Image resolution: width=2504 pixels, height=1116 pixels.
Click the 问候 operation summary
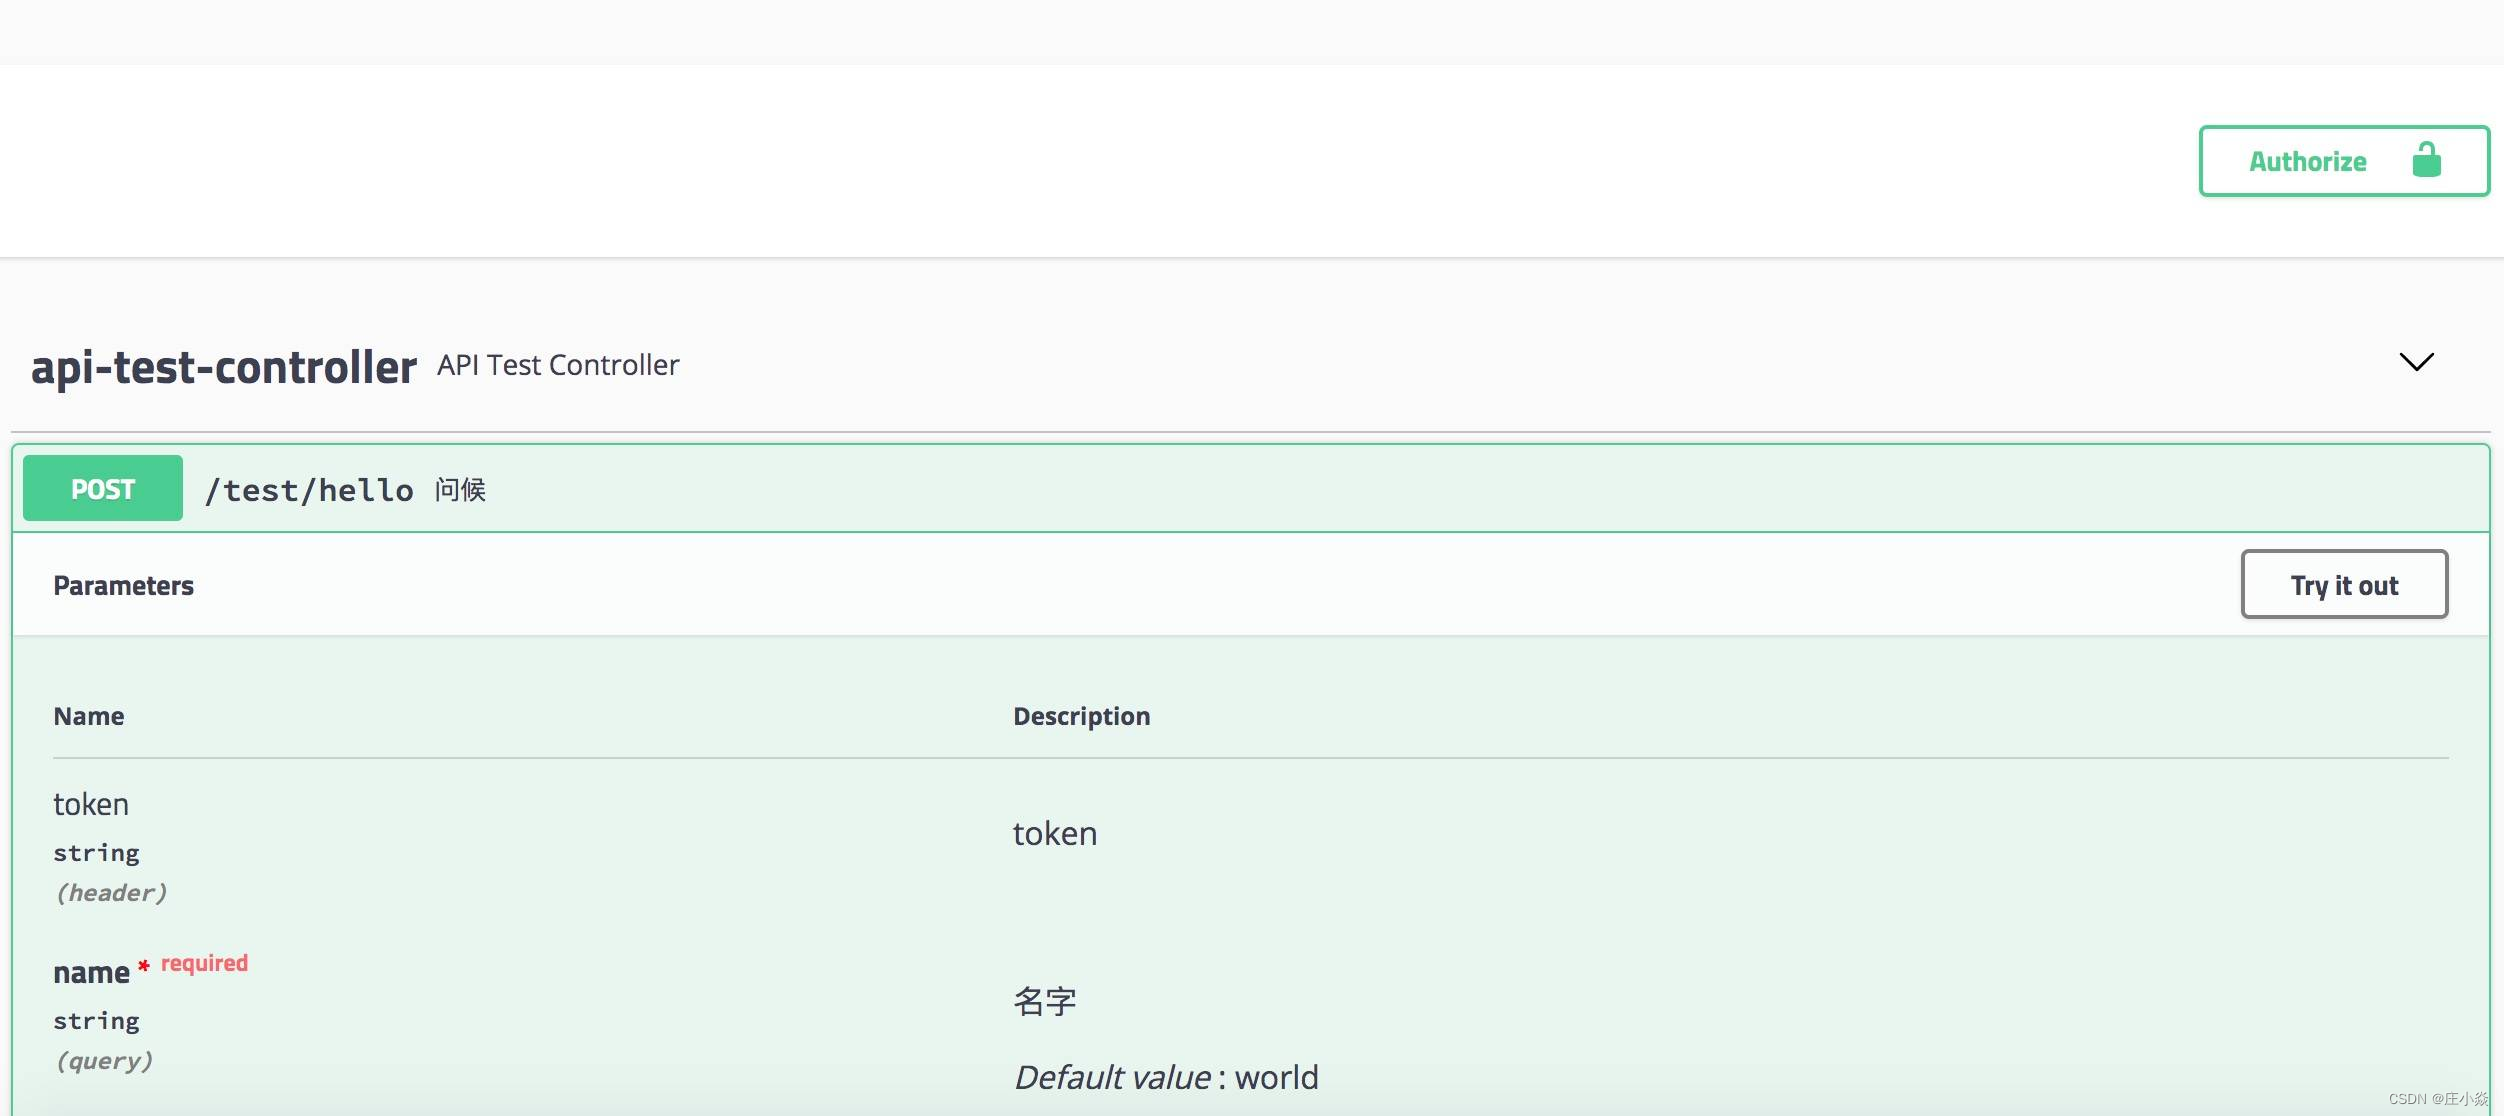click(x=460, y=490)
